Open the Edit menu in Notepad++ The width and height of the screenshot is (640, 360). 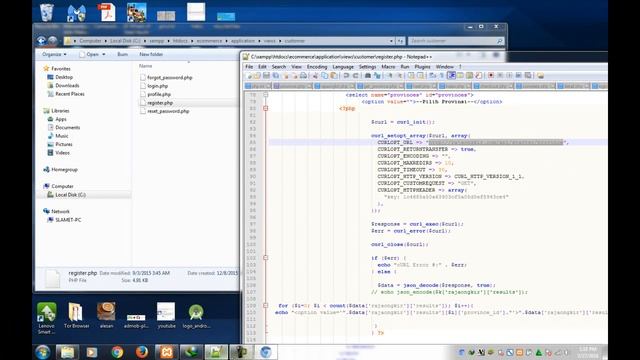[x=262, y=67]
